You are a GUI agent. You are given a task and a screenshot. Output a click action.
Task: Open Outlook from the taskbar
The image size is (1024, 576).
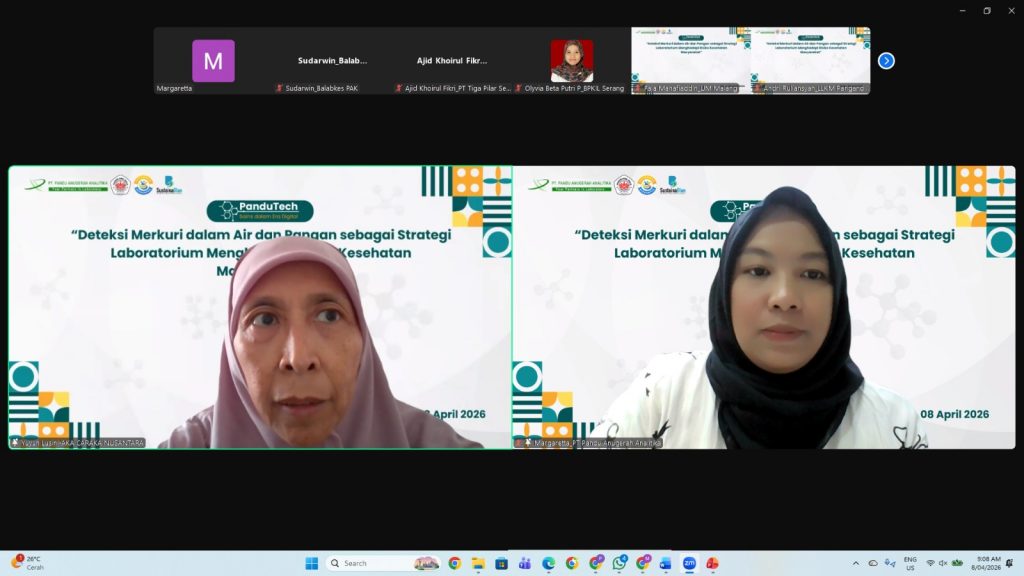[x=665, y=563]
